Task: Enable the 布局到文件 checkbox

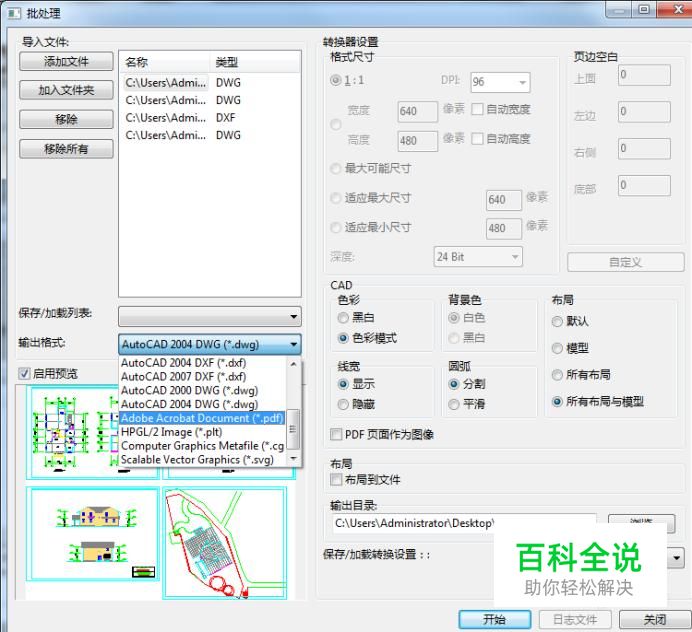Action: click(x=336, y=479)
